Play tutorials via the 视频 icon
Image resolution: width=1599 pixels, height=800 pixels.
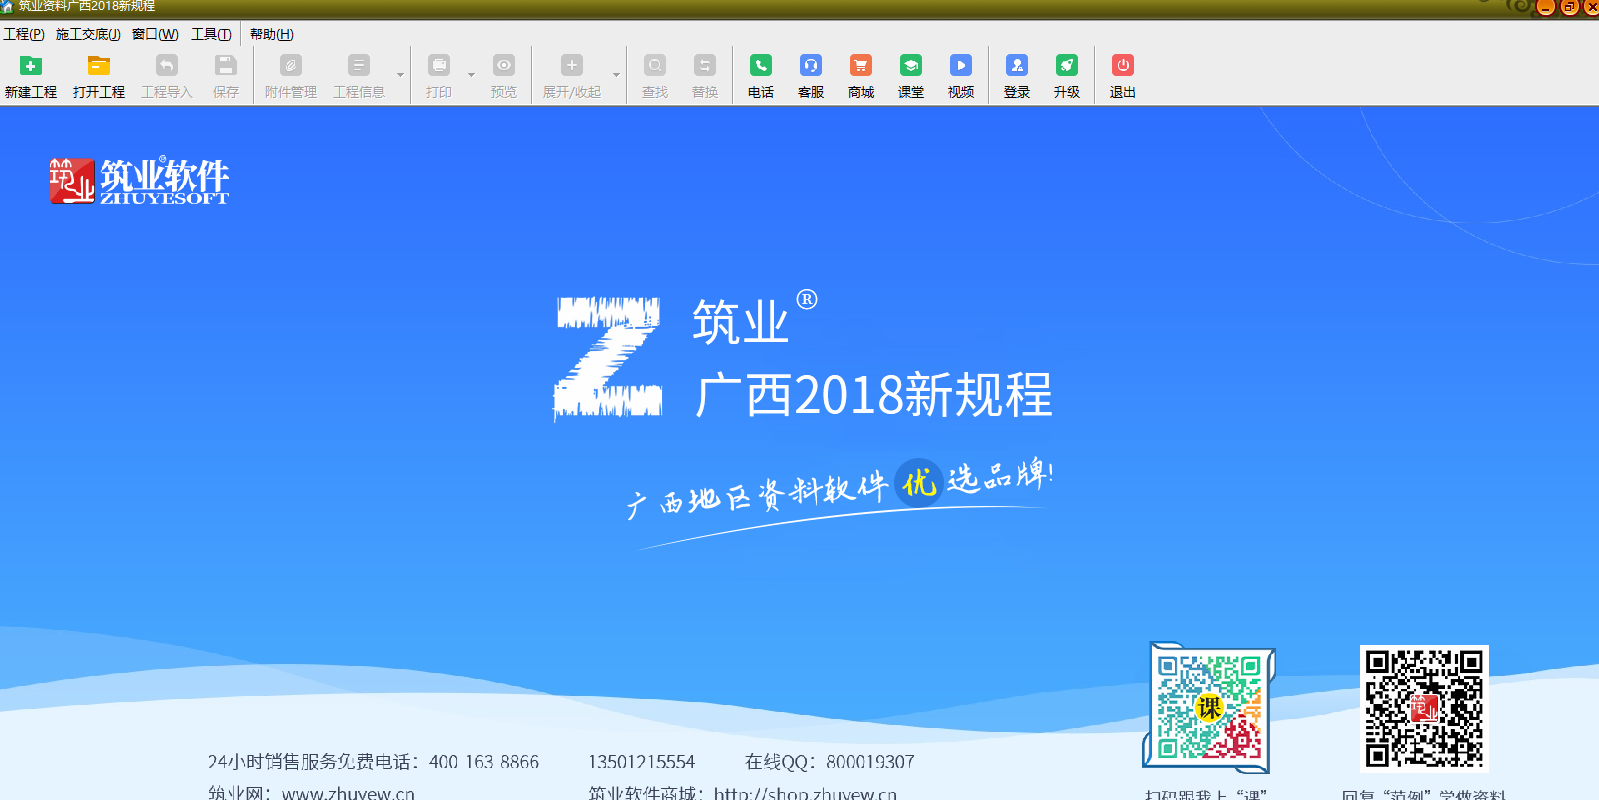[x=960, y=66]
